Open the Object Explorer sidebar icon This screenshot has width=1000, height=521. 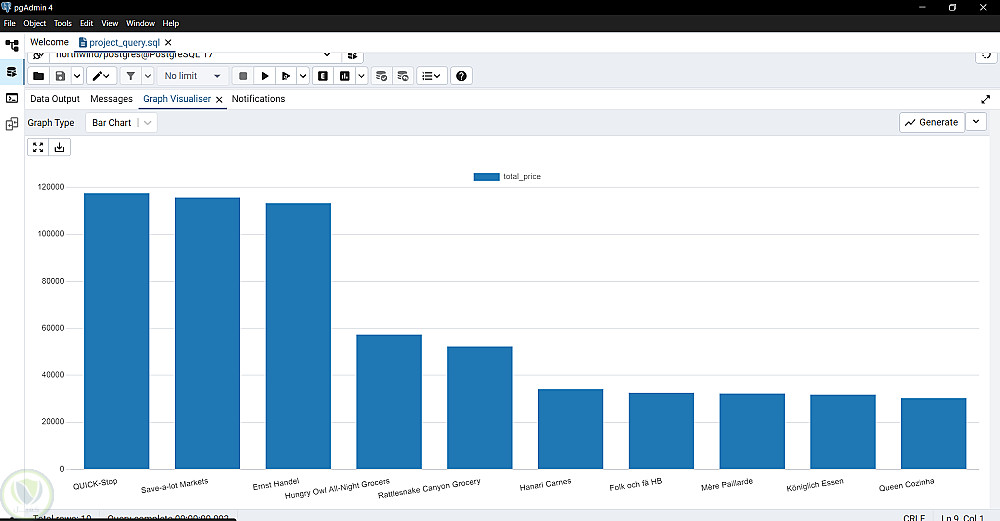click(x=11, y=46)
